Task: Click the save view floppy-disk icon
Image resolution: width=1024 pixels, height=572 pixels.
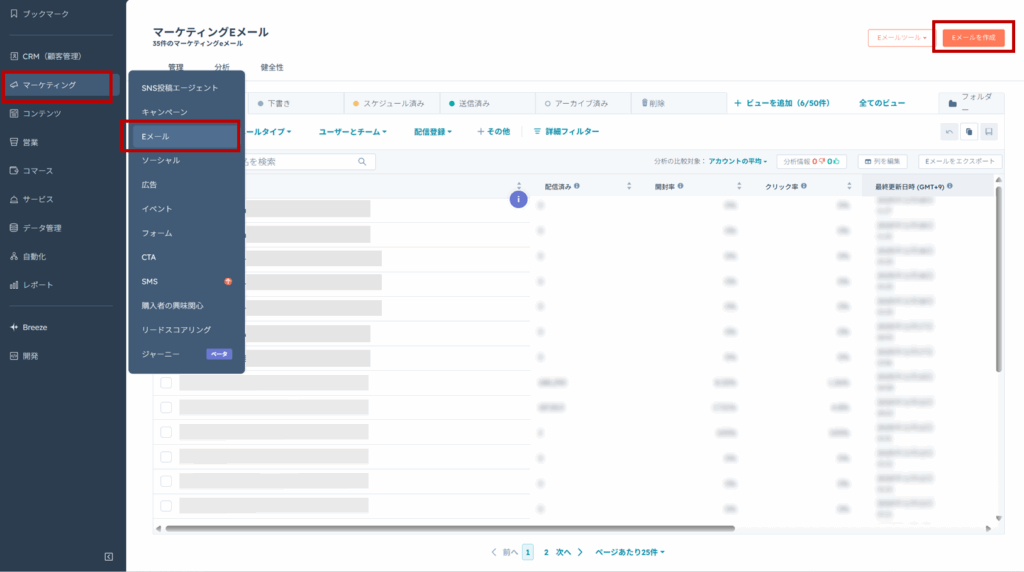Action: tap(989, 132)
